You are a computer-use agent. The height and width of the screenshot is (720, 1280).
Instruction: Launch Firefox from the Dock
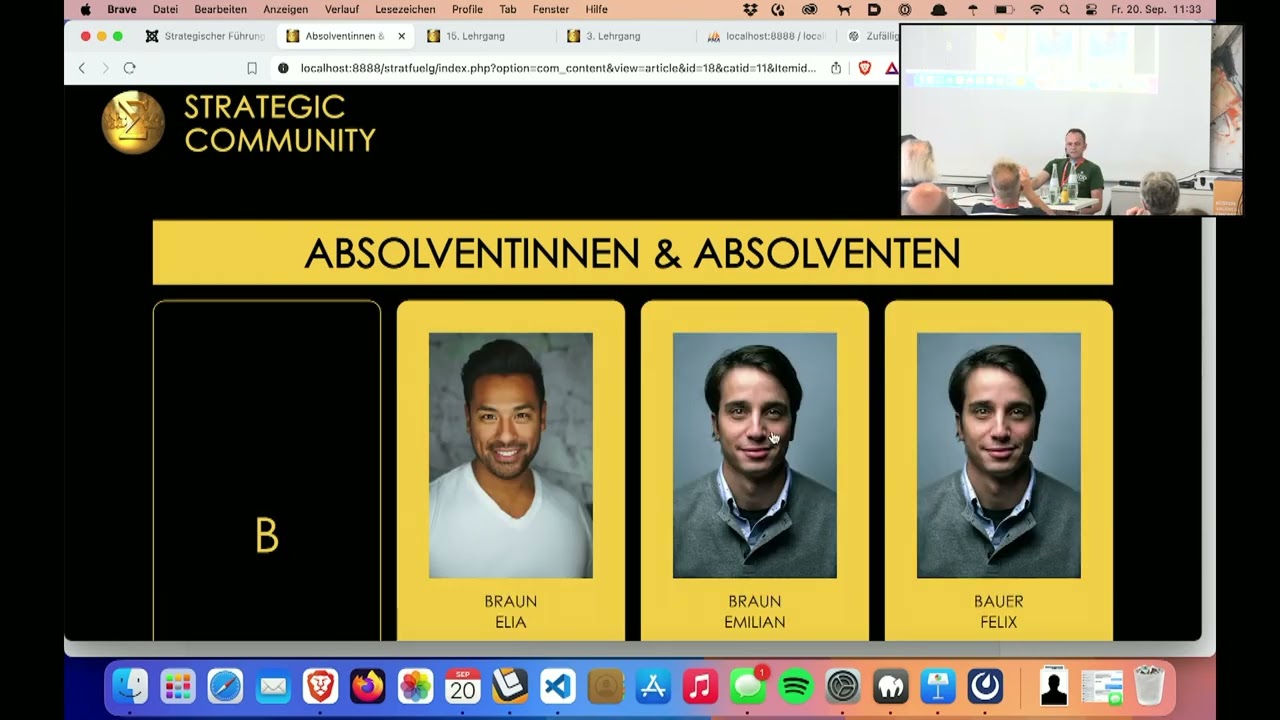368,687
